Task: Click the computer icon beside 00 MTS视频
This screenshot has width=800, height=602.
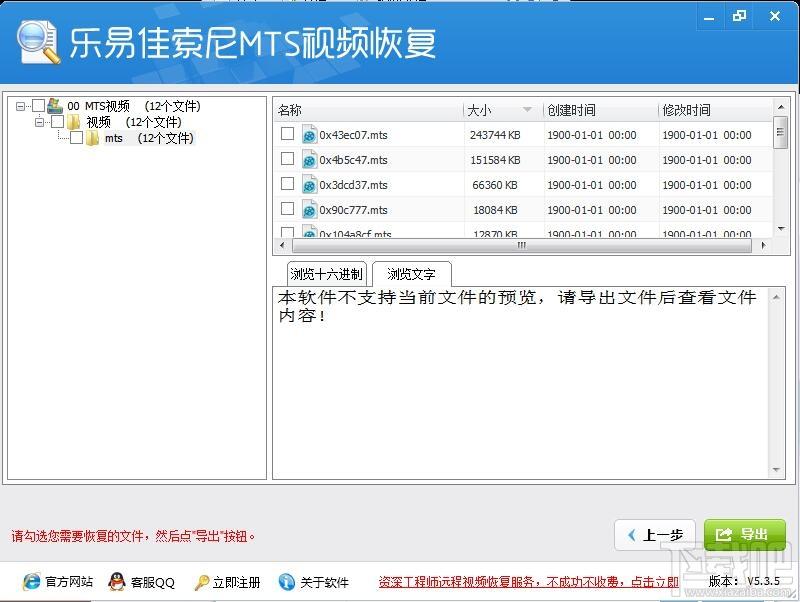Action: pyautogui.click(x=55, y=106)
